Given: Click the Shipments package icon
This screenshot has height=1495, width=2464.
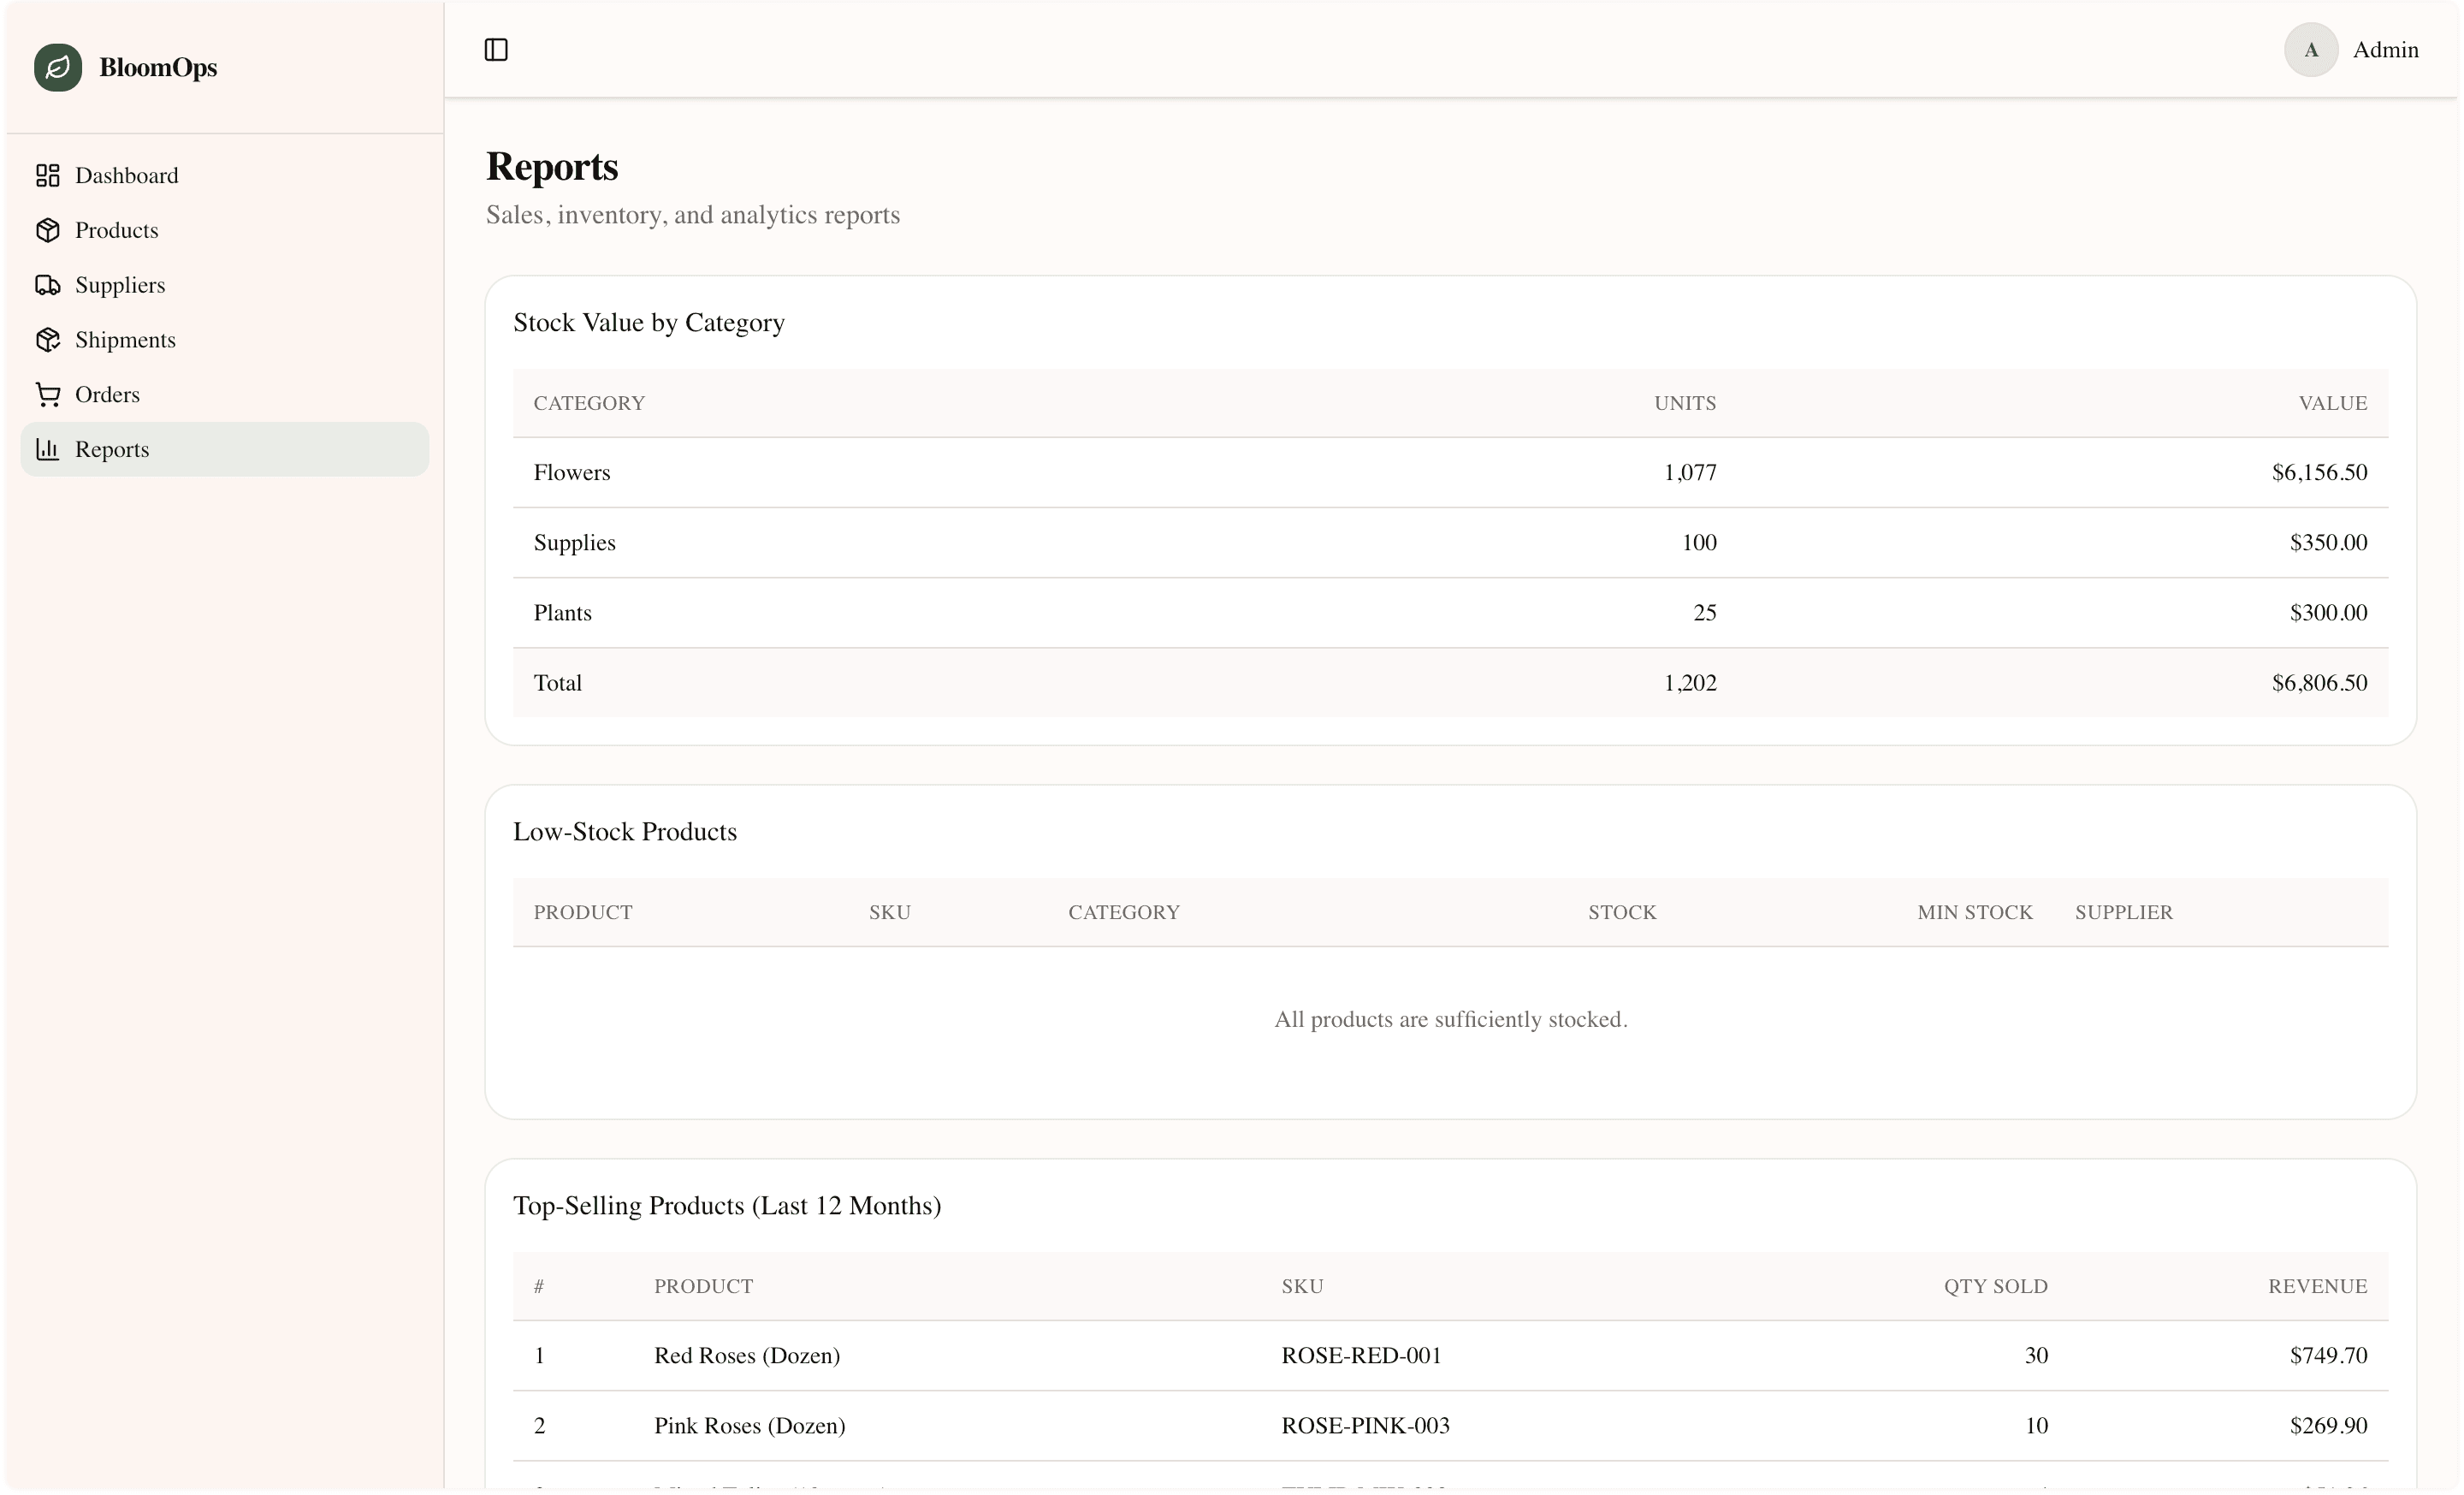Looking at the screenshot, I should pyautogui.click(x=47, y=340).
